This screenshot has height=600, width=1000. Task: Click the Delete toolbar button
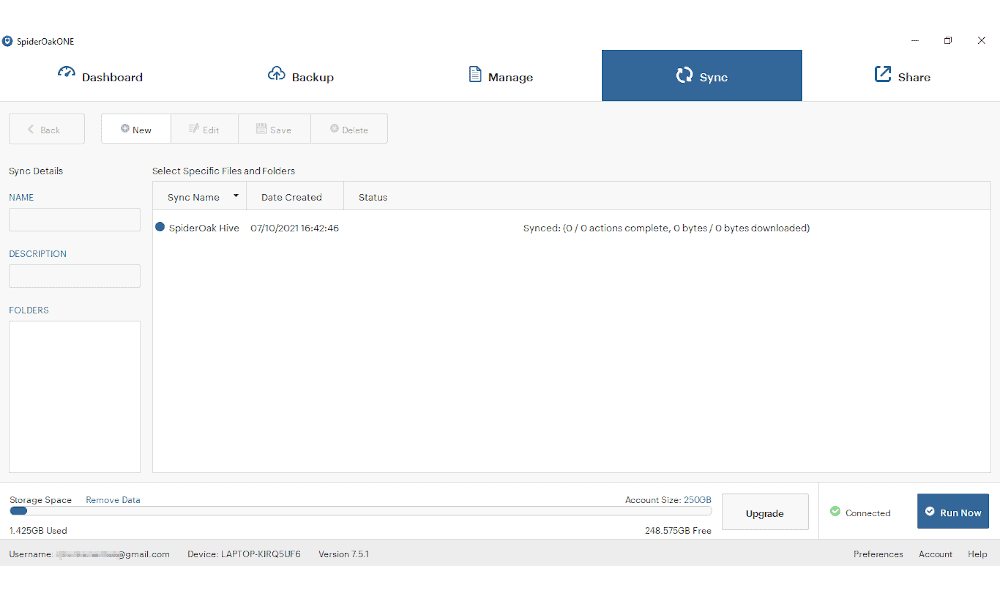[349, 129]
